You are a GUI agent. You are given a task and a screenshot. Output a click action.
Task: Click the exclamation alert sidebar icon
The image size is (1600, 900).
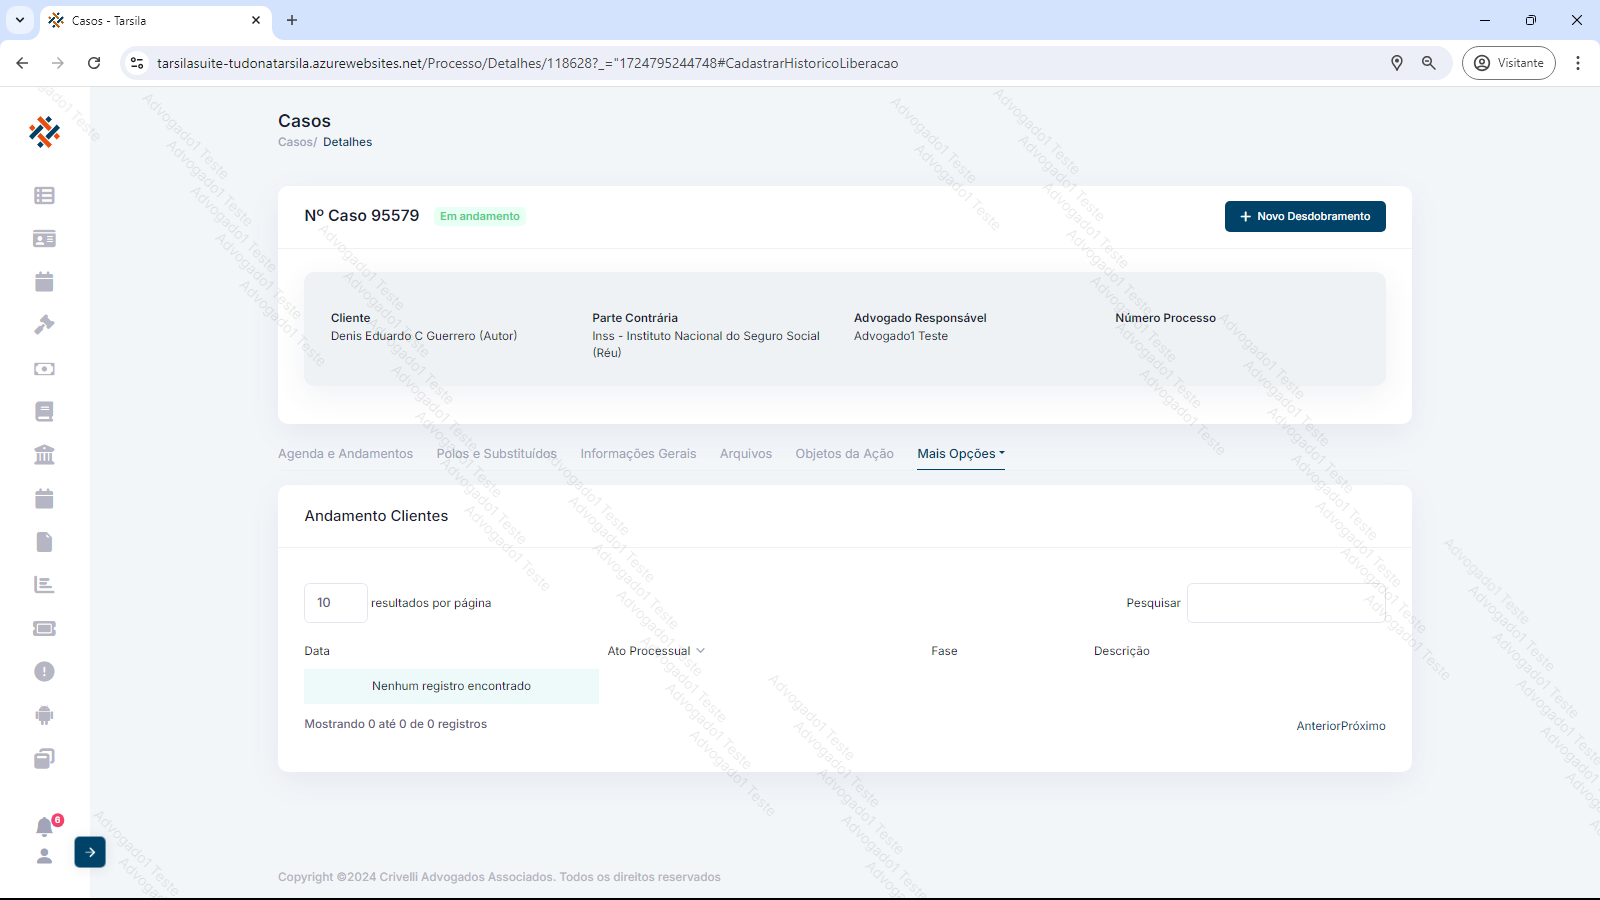click(x=44, y=671)
